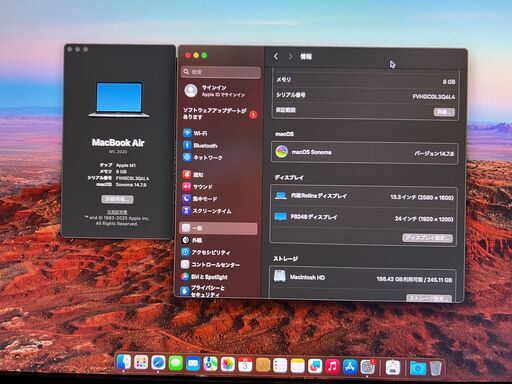Viewport: 512px width, 384px height.
Task: Open App Store in the Dock
Action: coord(350,367)
